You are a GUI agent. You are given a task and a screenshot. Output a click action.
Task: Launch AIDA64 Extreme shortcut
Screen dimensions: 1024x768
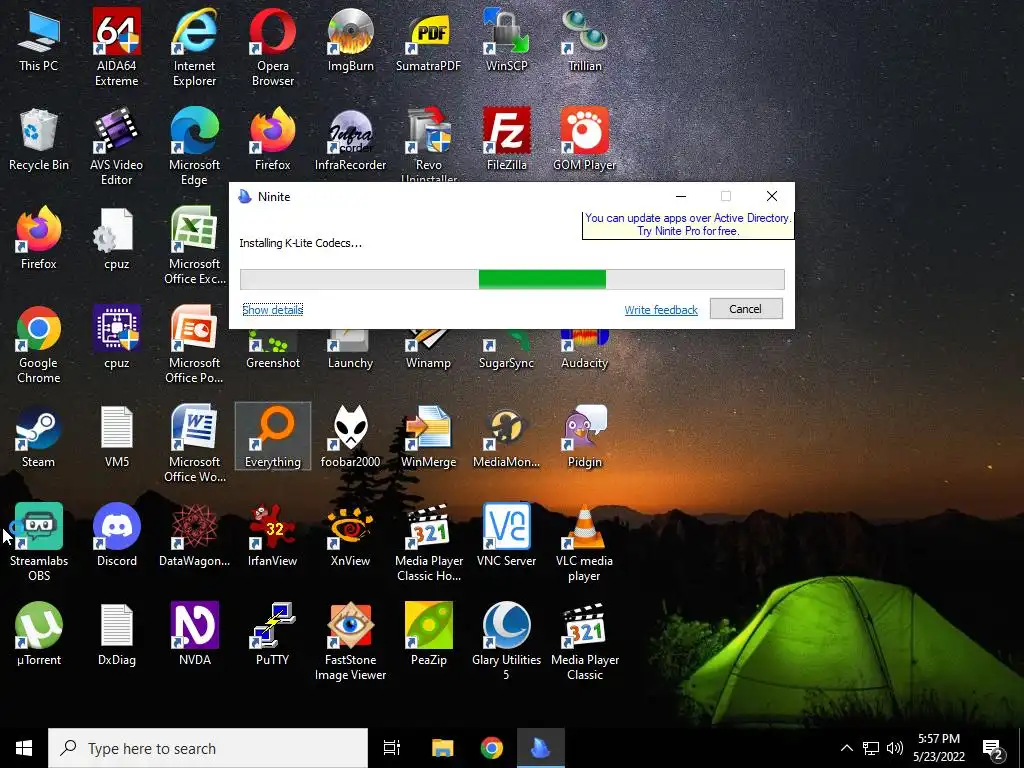117,48
